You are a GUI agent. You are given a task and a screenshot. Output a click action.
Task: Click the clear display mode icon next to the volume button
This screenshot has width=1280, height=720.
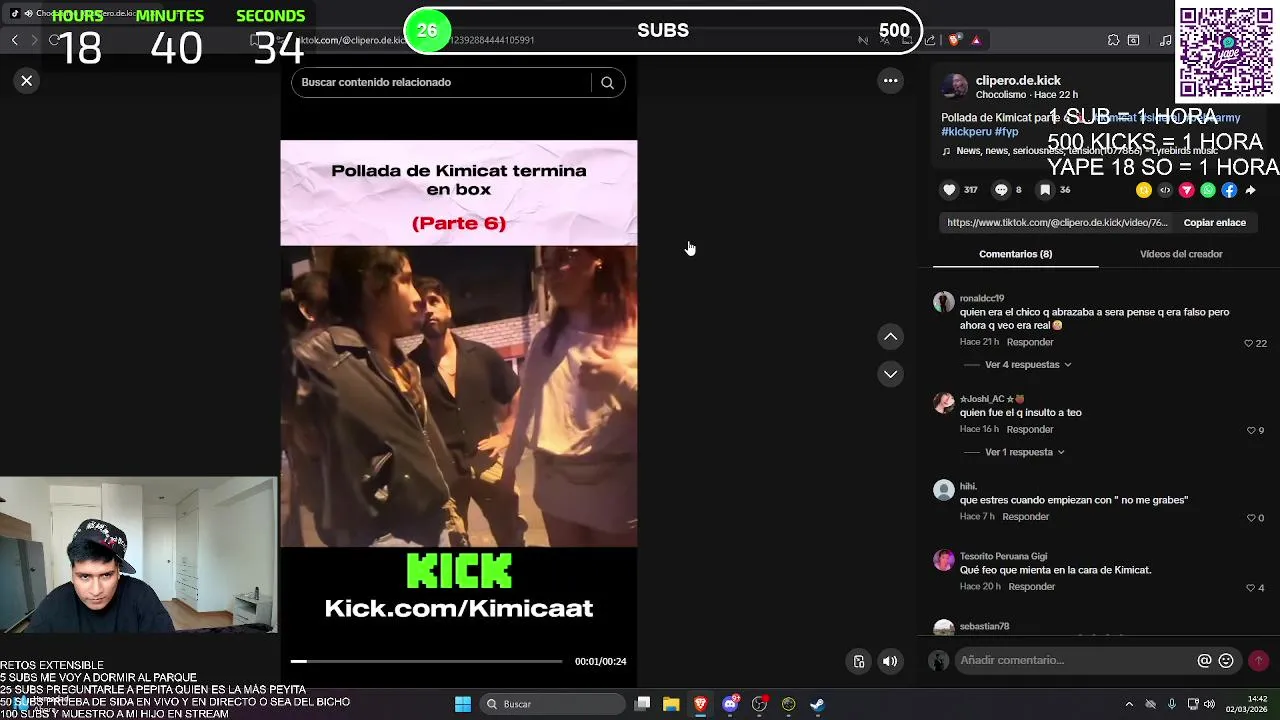tap(858, 661)
